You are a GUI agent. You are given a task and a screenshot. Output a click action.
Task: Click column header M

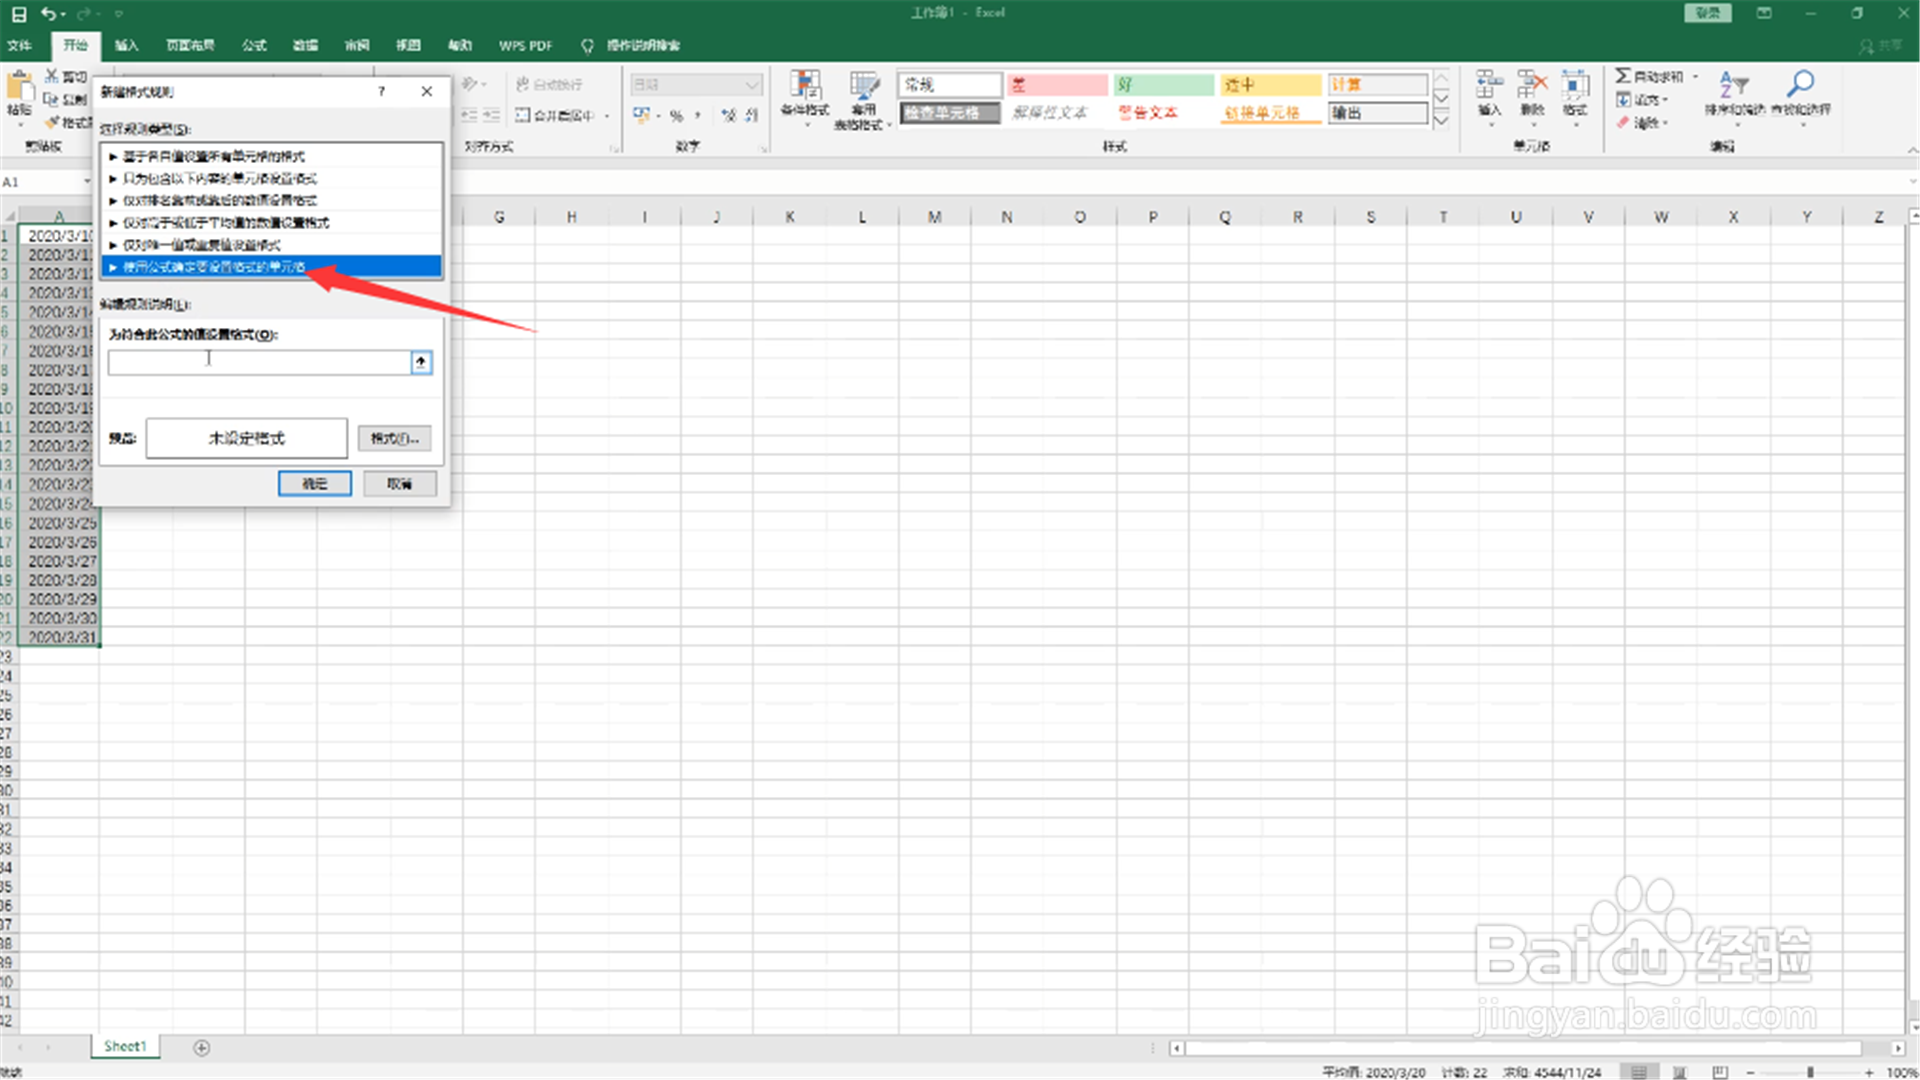click(934, 216)
